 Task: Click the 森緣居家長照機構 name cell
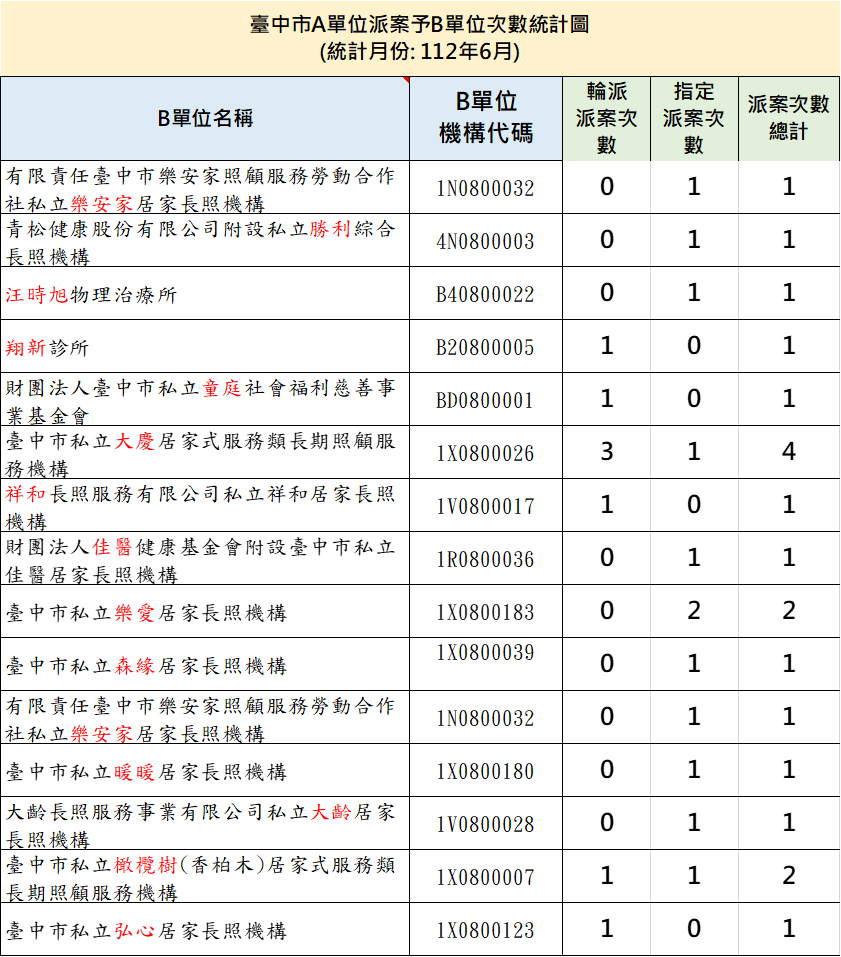[x=205, y=665]
